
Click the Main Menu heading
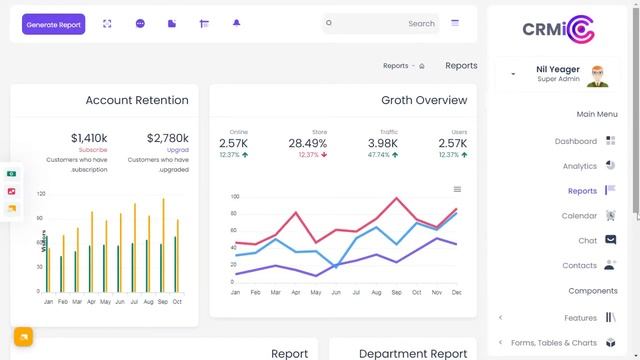pos(597,114)
